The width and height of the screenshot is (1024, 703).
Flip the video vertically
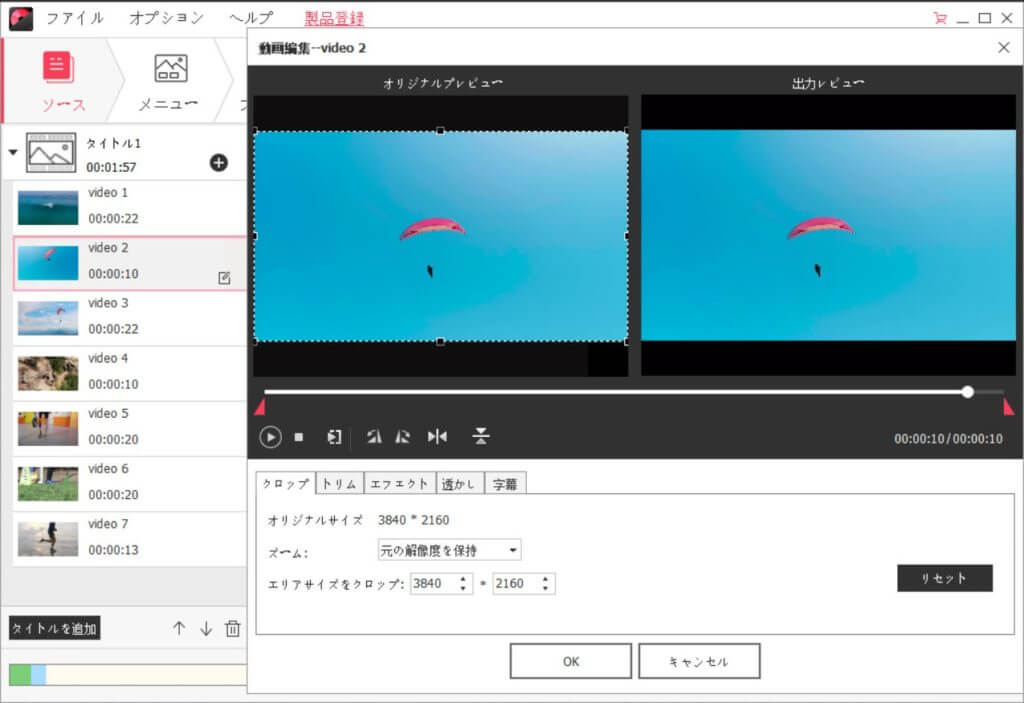click(x=482, y=437)
